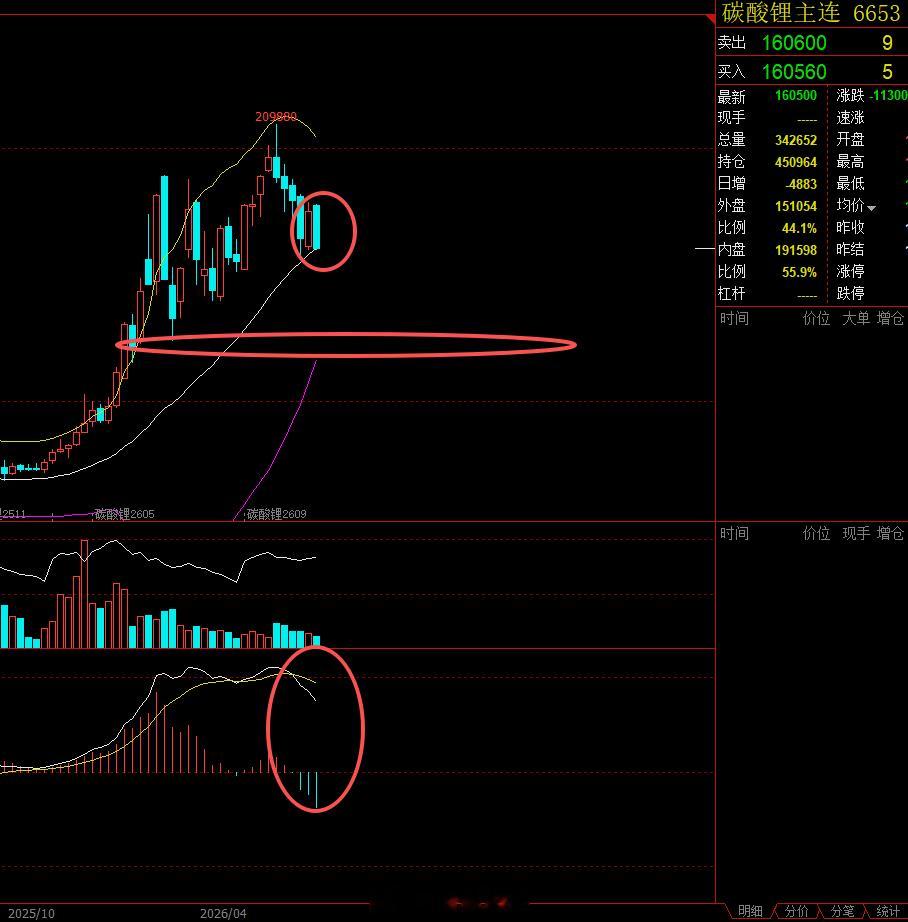Click the 涨停 label

pos(850,272)
